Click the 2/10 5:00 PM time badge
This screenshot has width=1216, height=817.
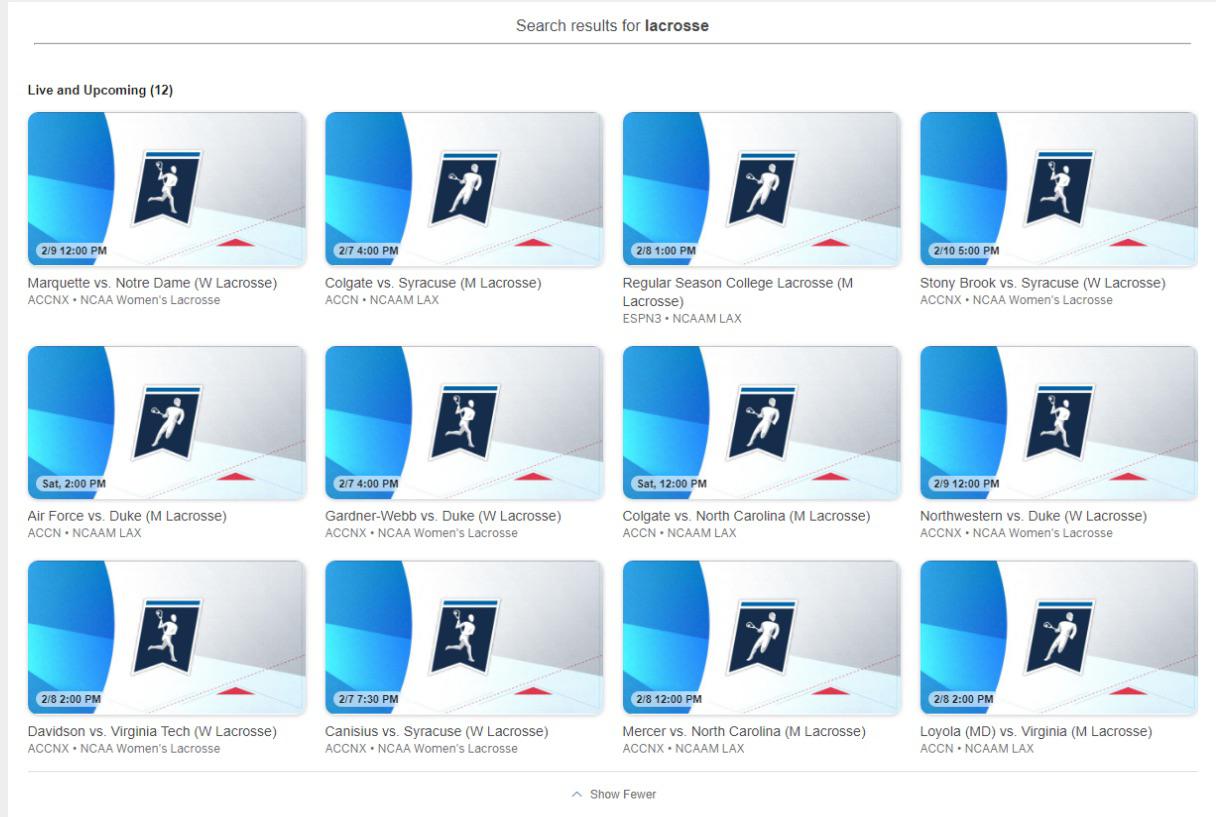[965, 250]
